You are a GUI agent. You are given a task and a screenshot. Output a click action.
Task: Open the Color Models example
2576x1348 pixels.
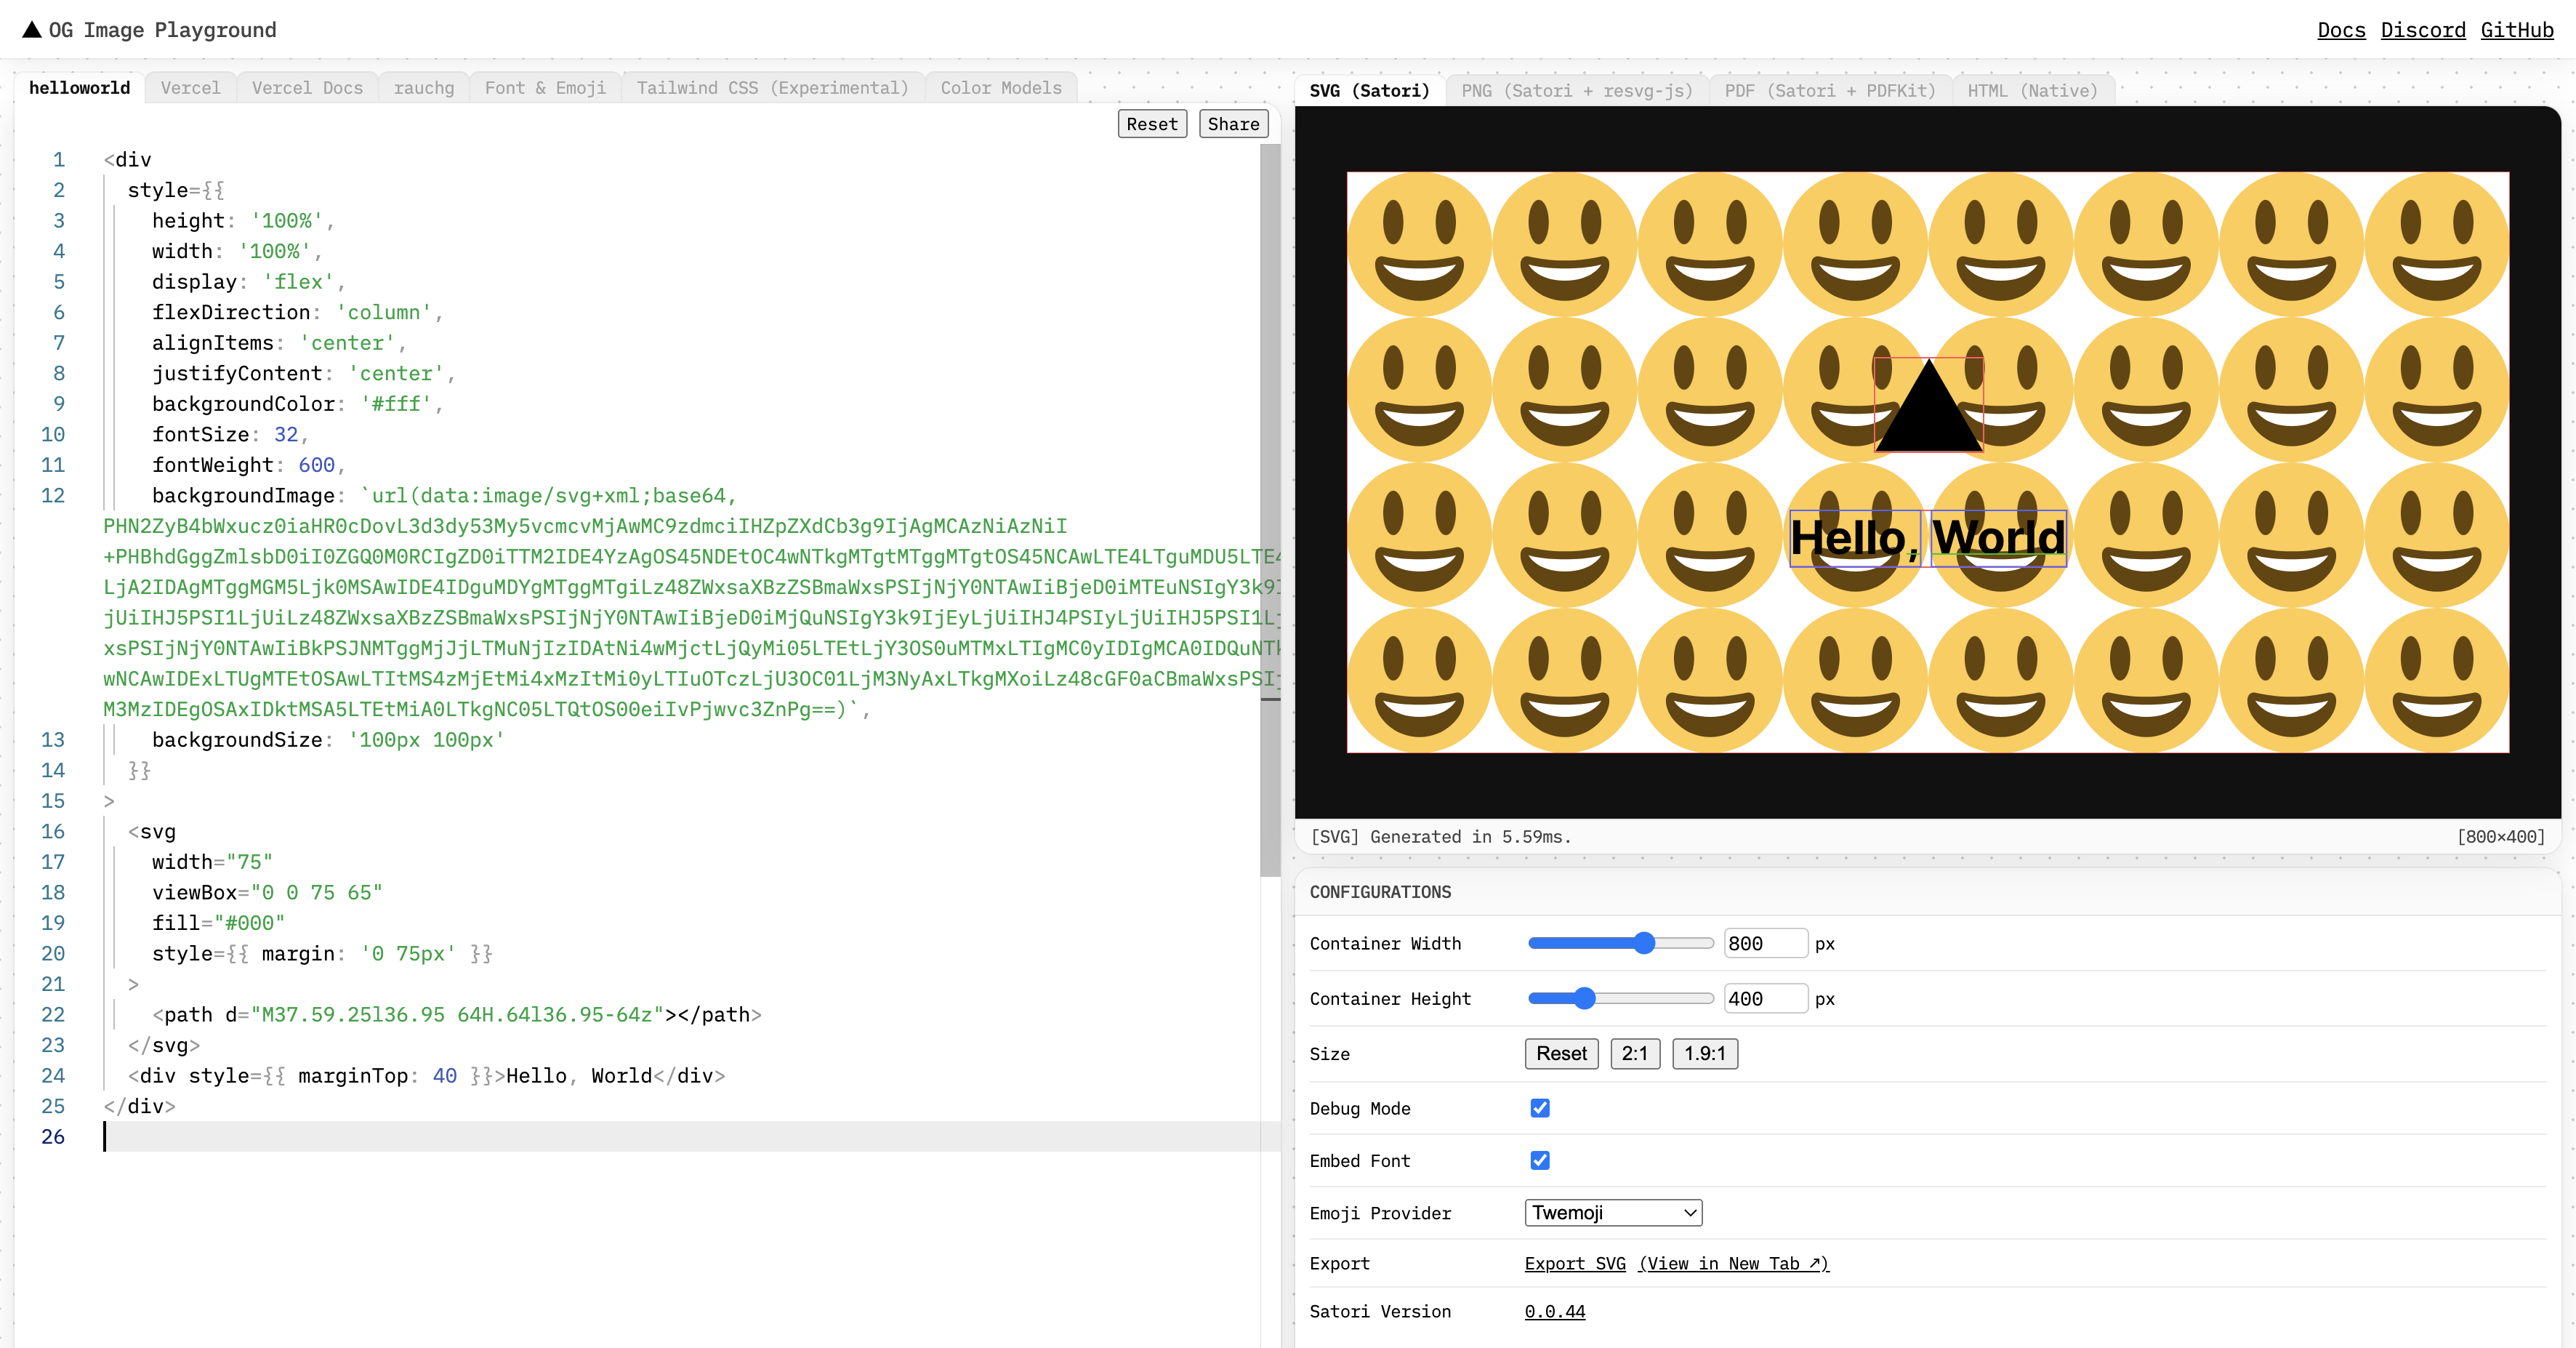click(1000, 88)
